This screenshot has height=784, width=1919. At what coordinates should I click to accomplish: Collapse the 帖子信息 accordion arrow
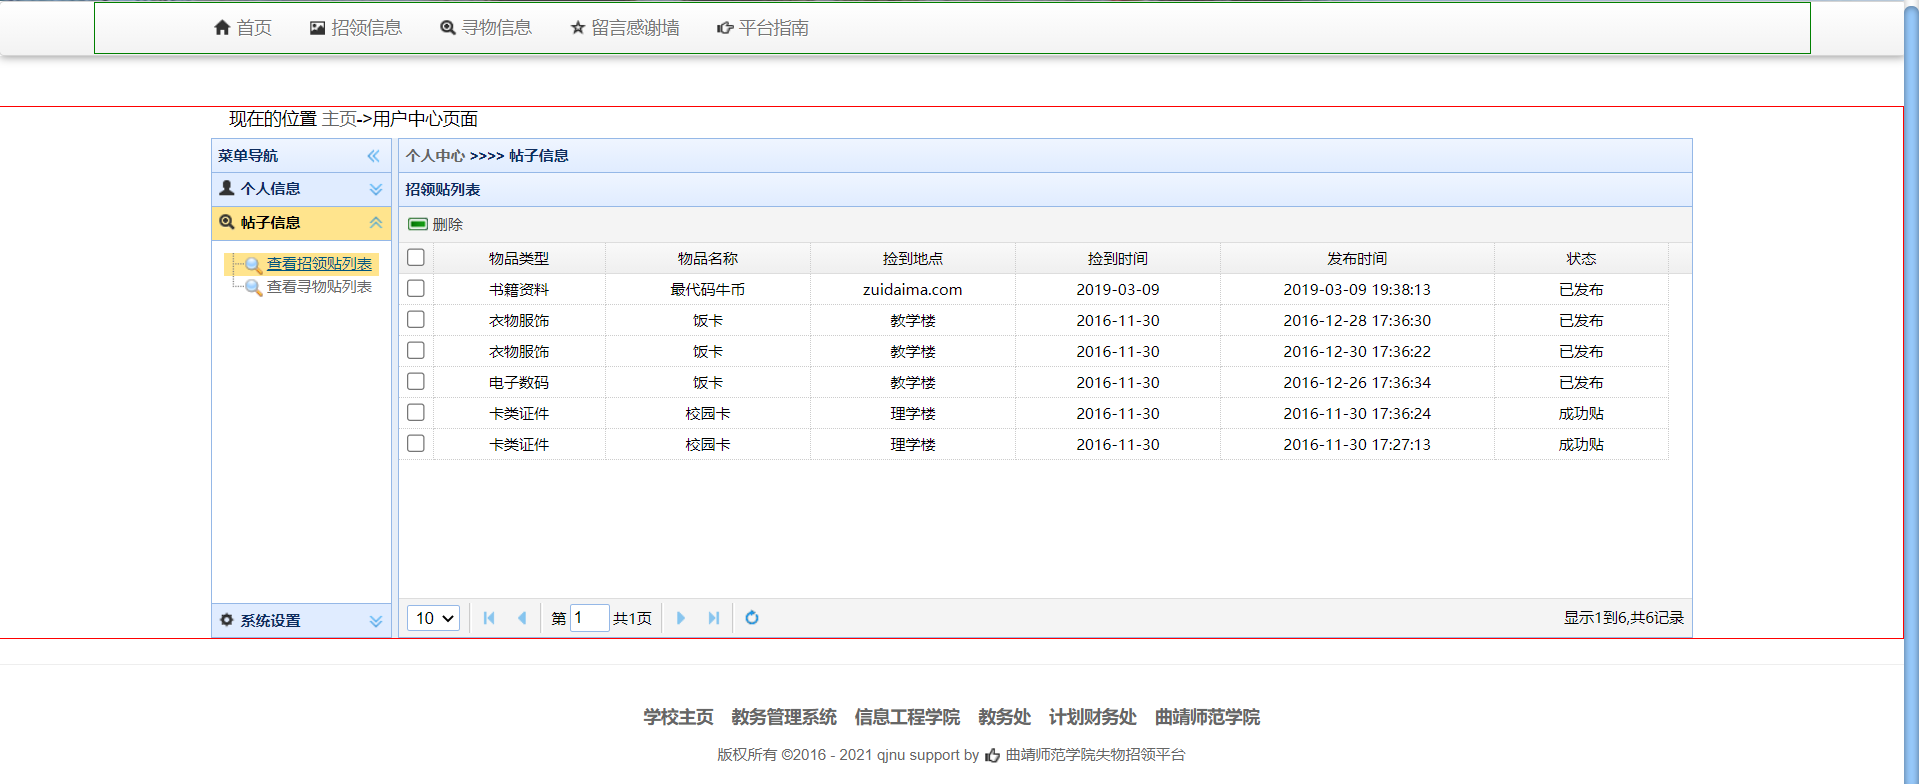[x=376, y=223]
